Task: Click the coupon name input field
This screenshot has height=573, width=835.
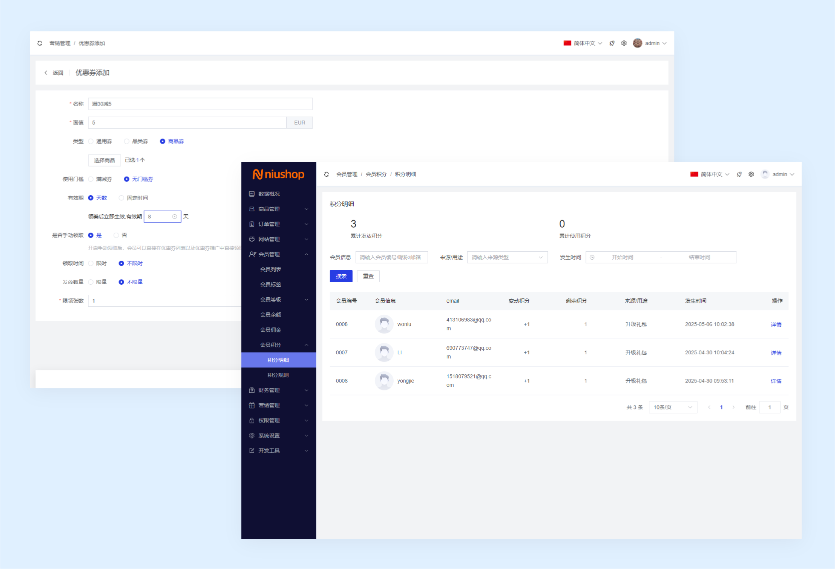Action: click(x=200, y=103)
